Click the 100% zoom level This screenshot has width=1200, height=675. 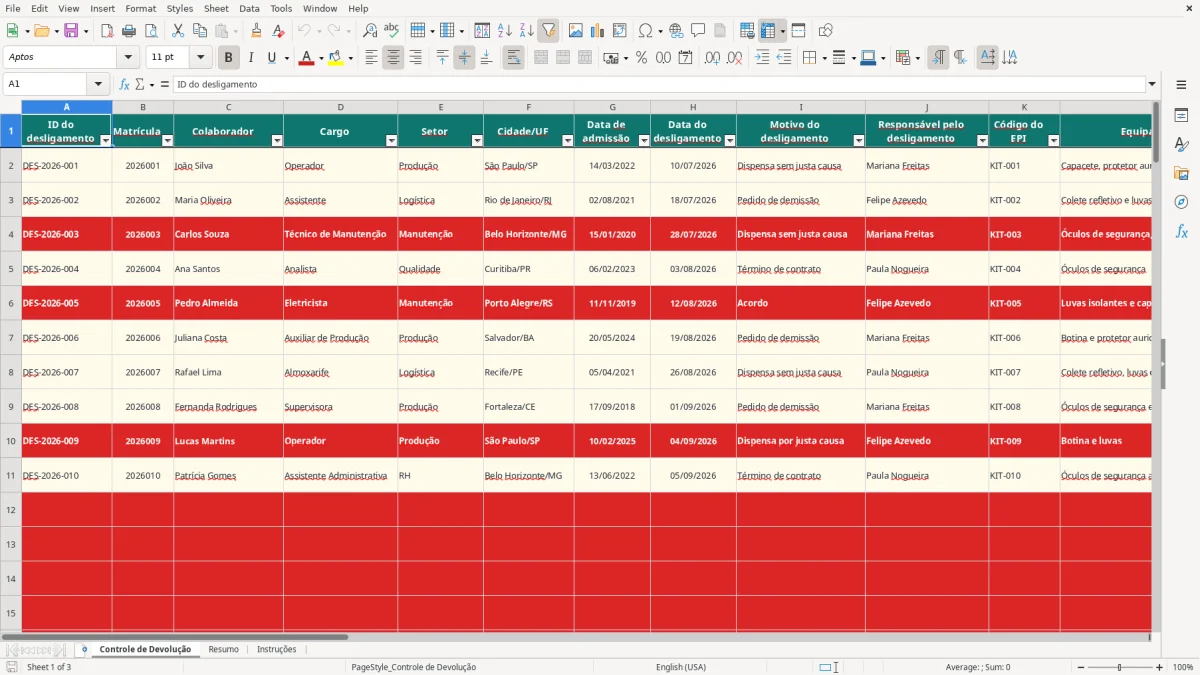click(x=1182, y=667)
